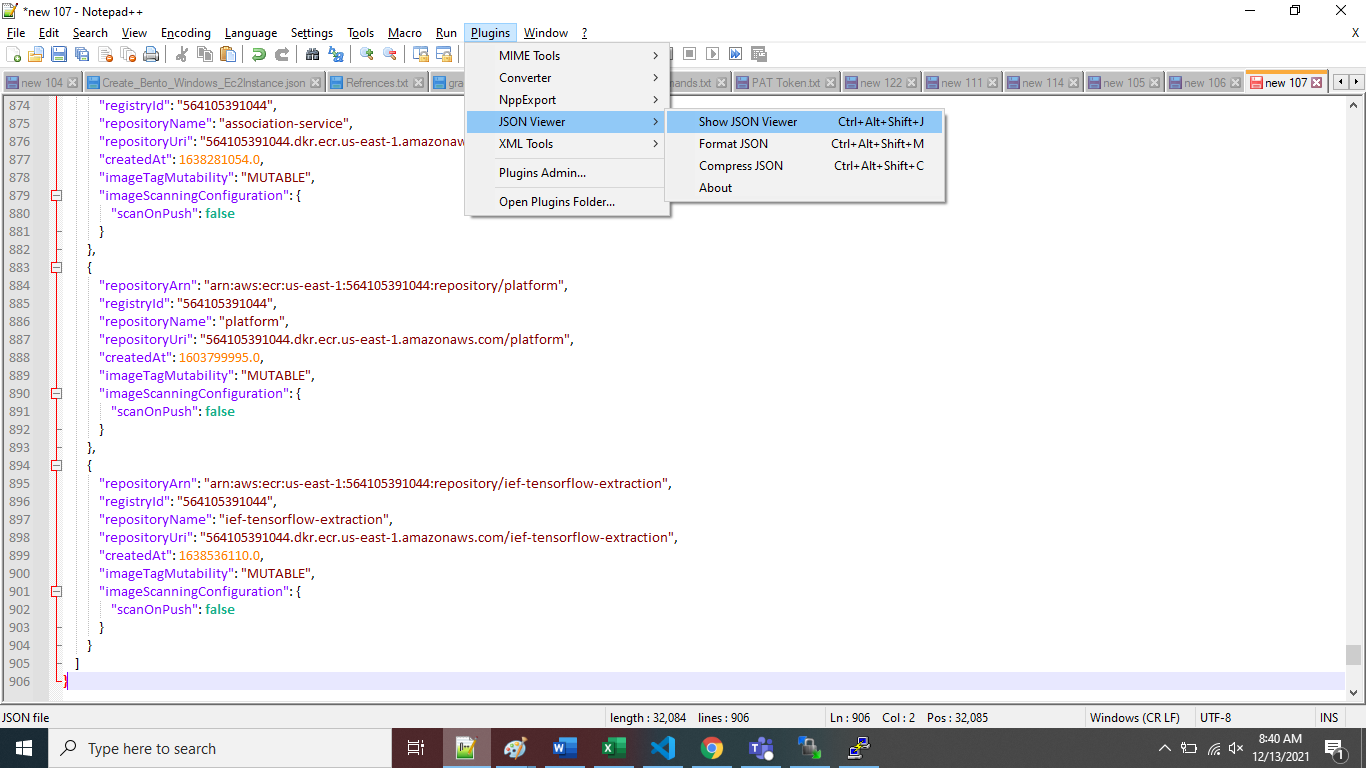Click INS indicator in status bar

1329,718
